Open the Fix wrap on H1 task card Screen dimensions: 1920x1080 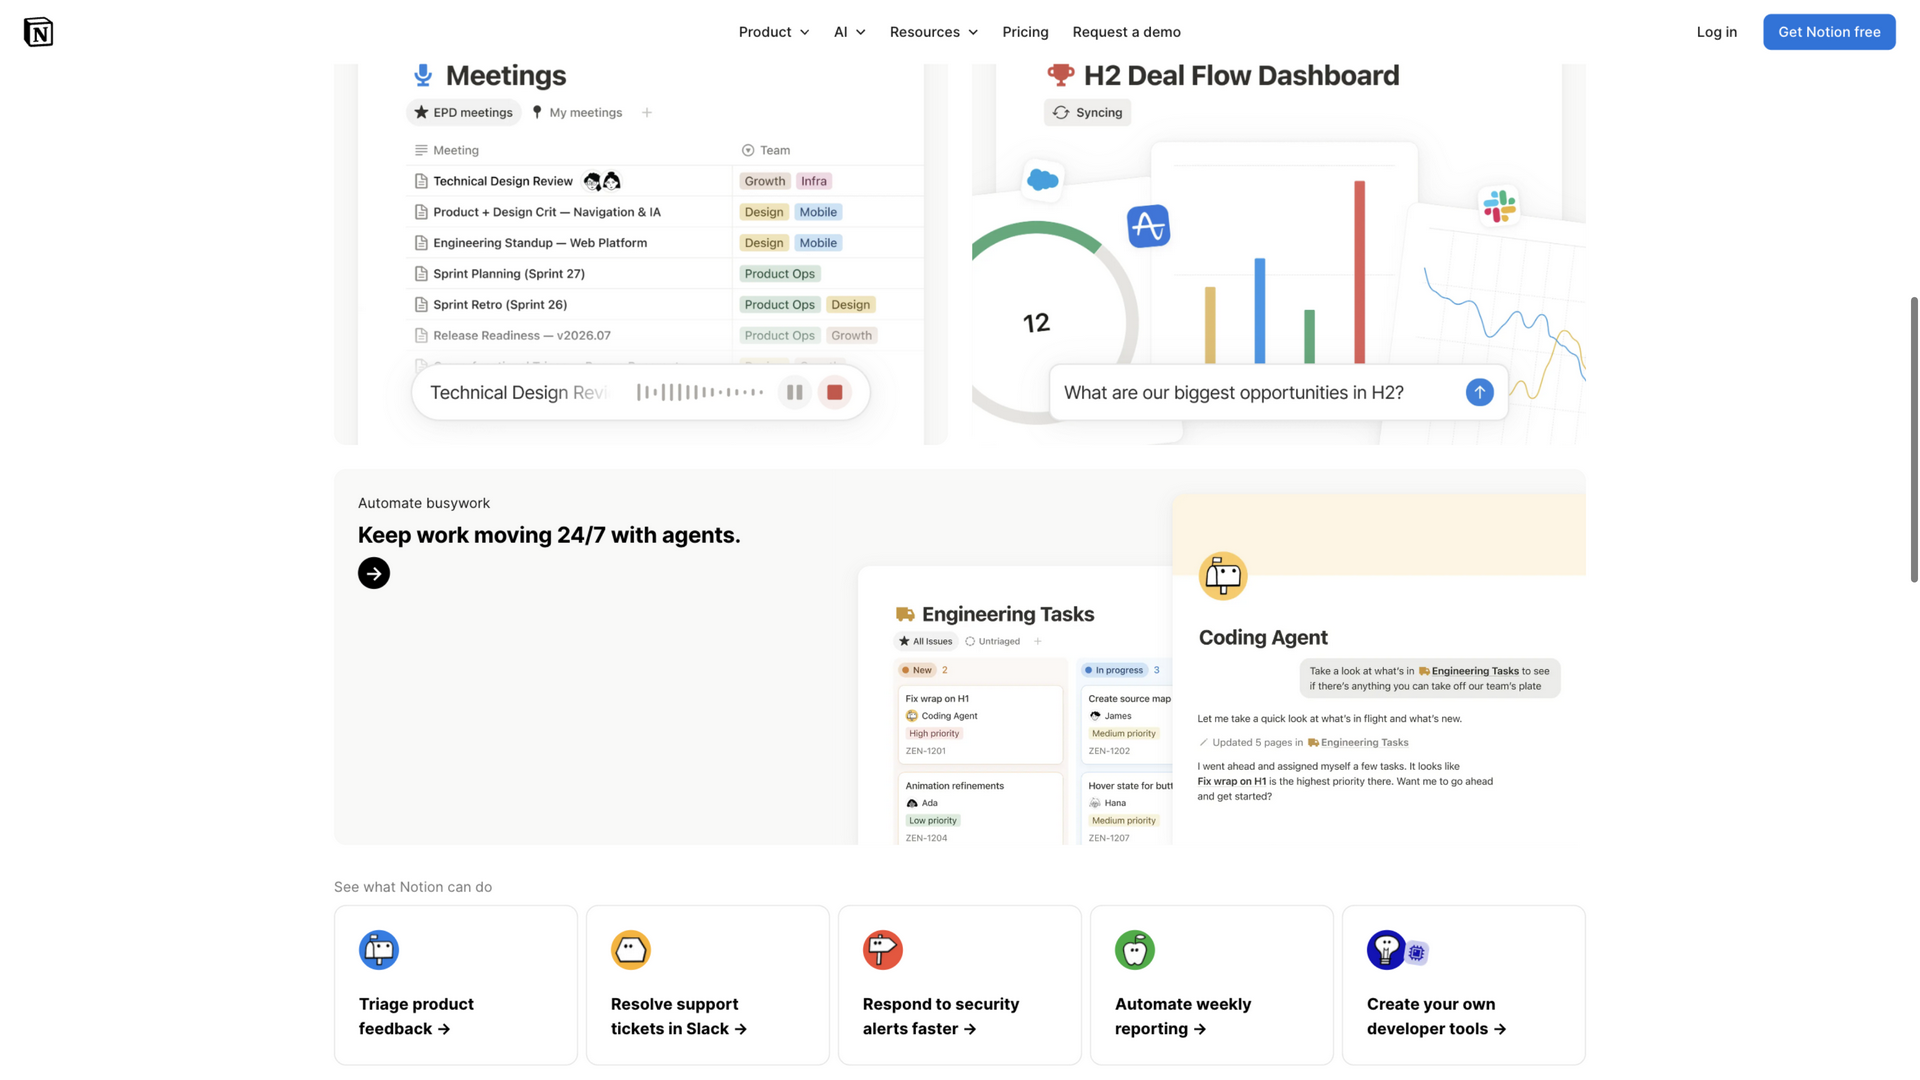[x=980, y=724]
